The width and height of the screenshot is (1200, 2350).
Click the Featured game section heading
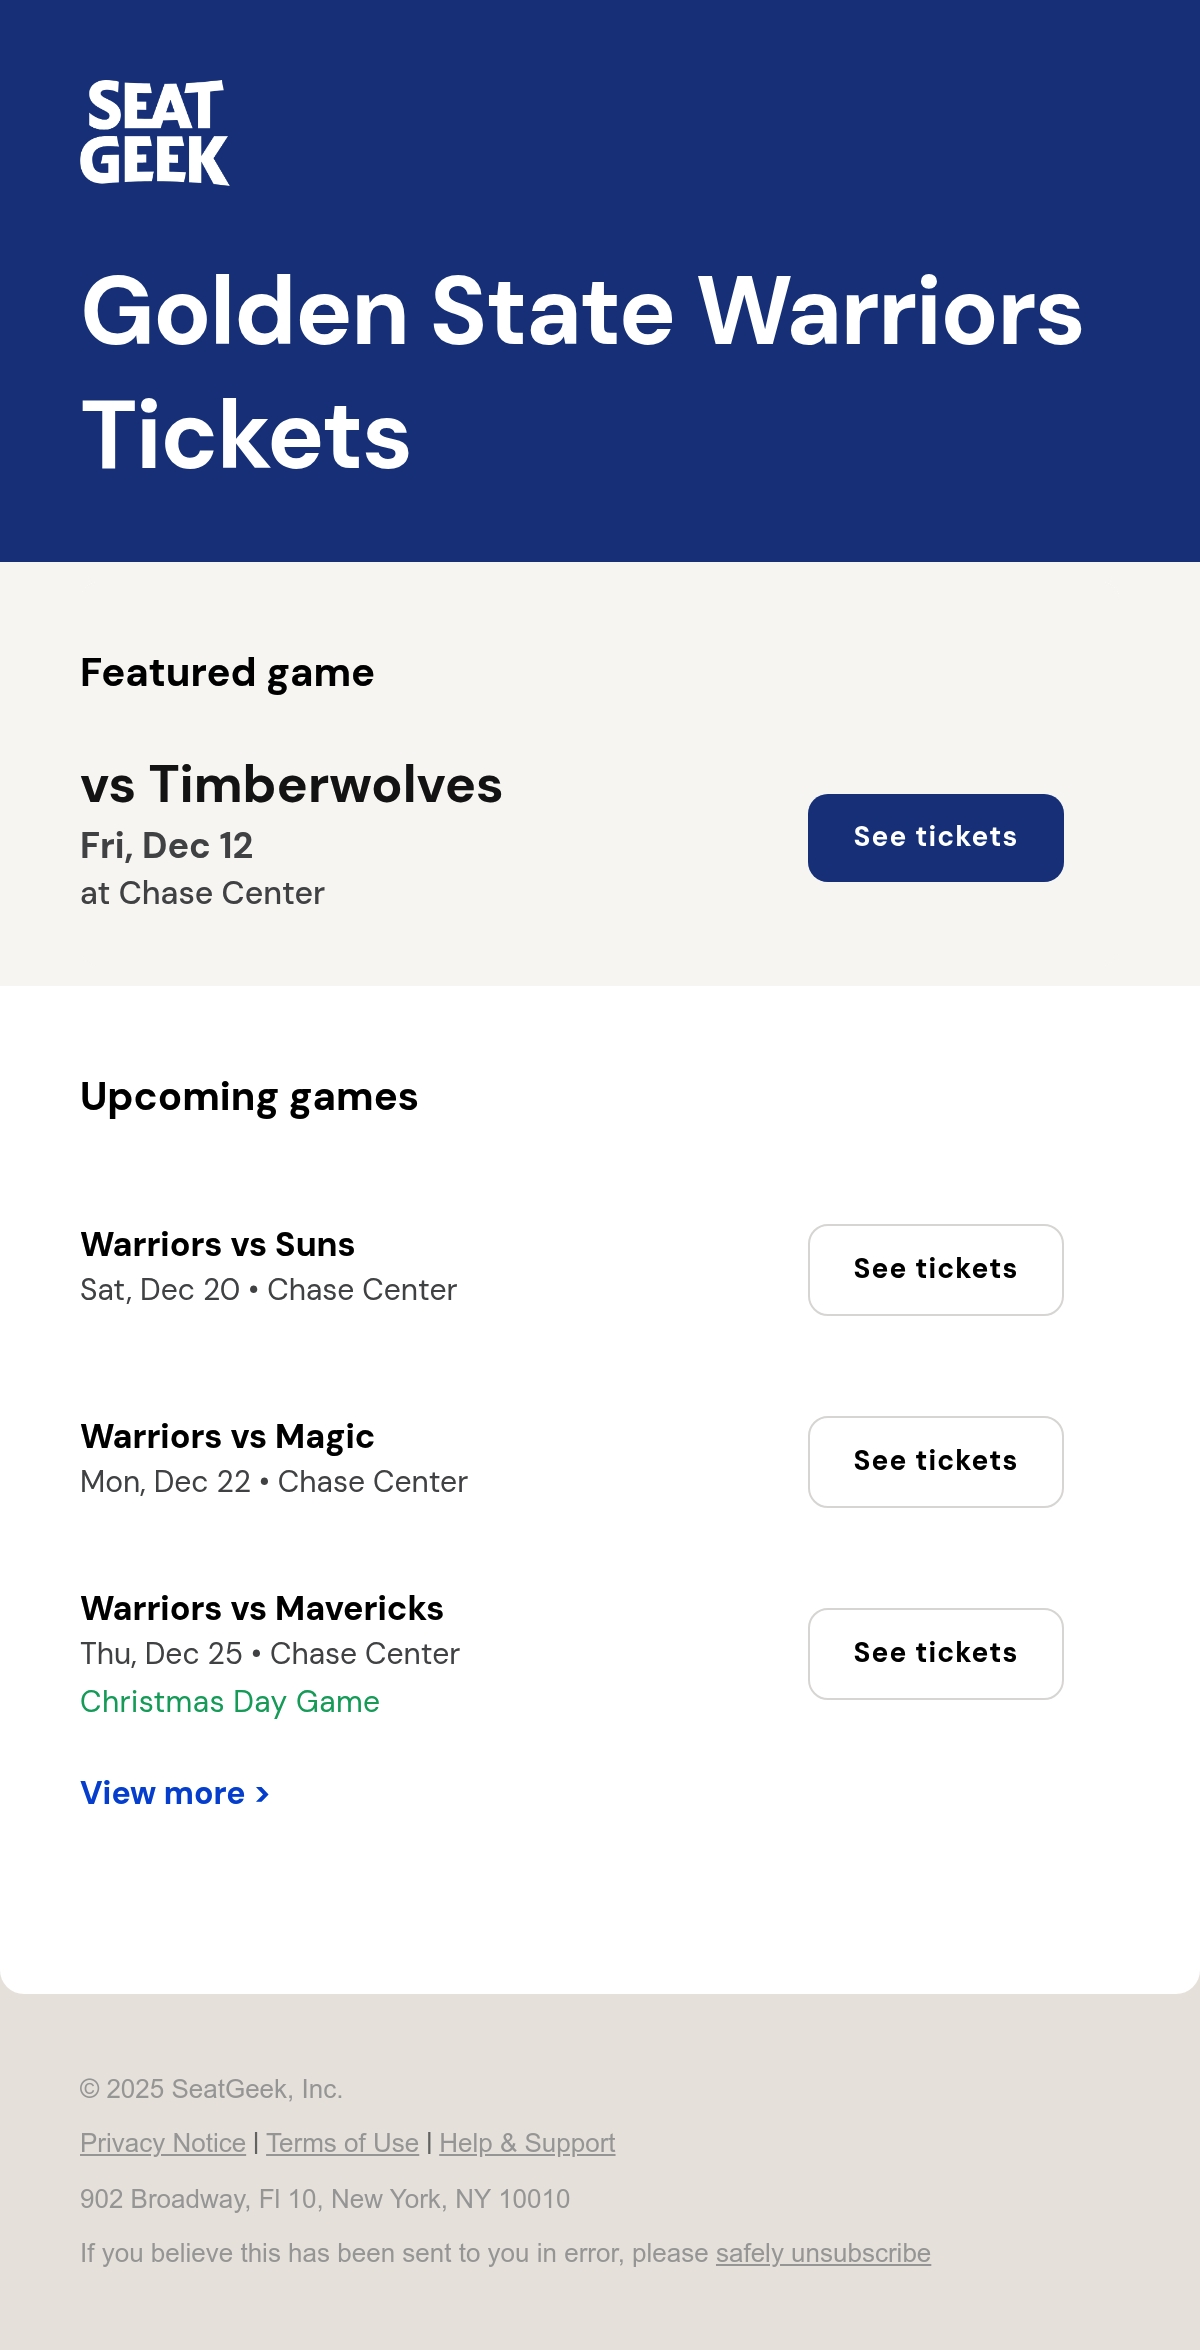[x=227, y=673]
